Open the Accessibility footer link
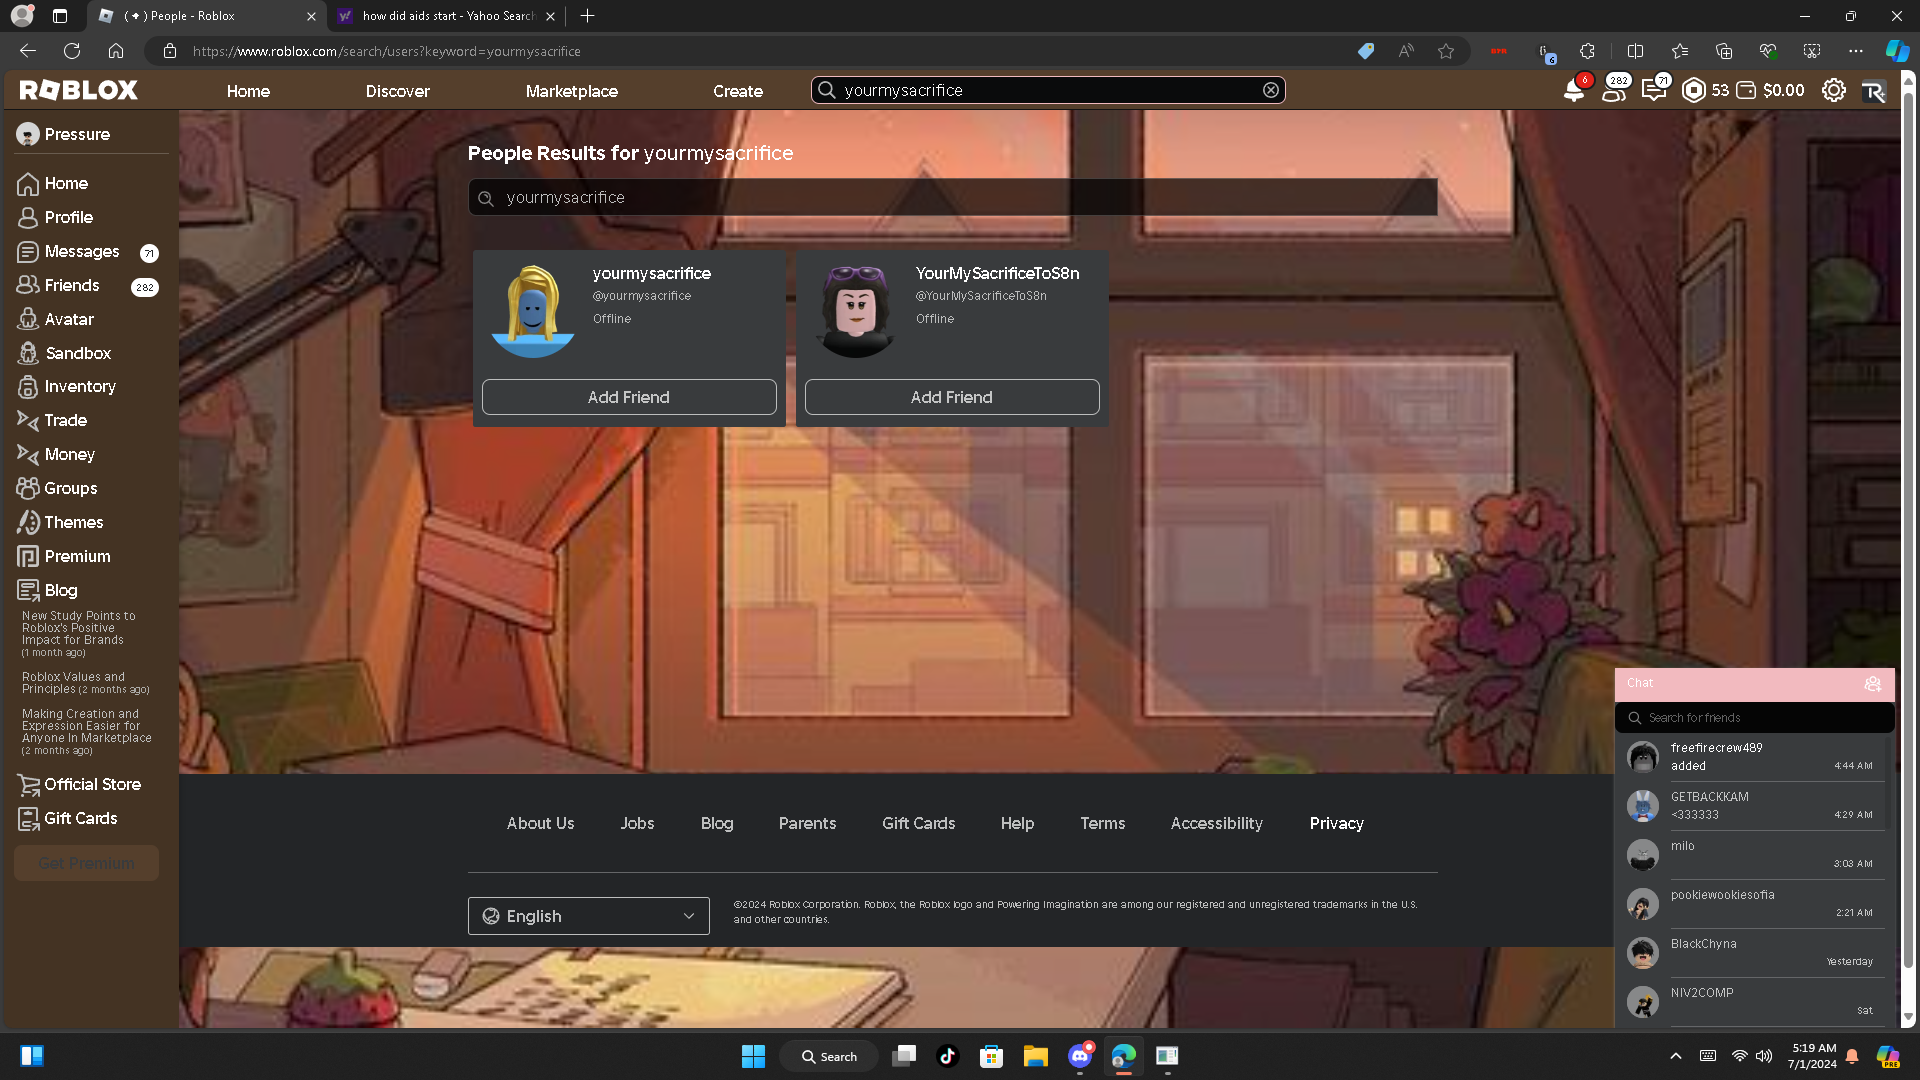Viewport: 1920px width, 1080px height. (x=1217, y=823)
